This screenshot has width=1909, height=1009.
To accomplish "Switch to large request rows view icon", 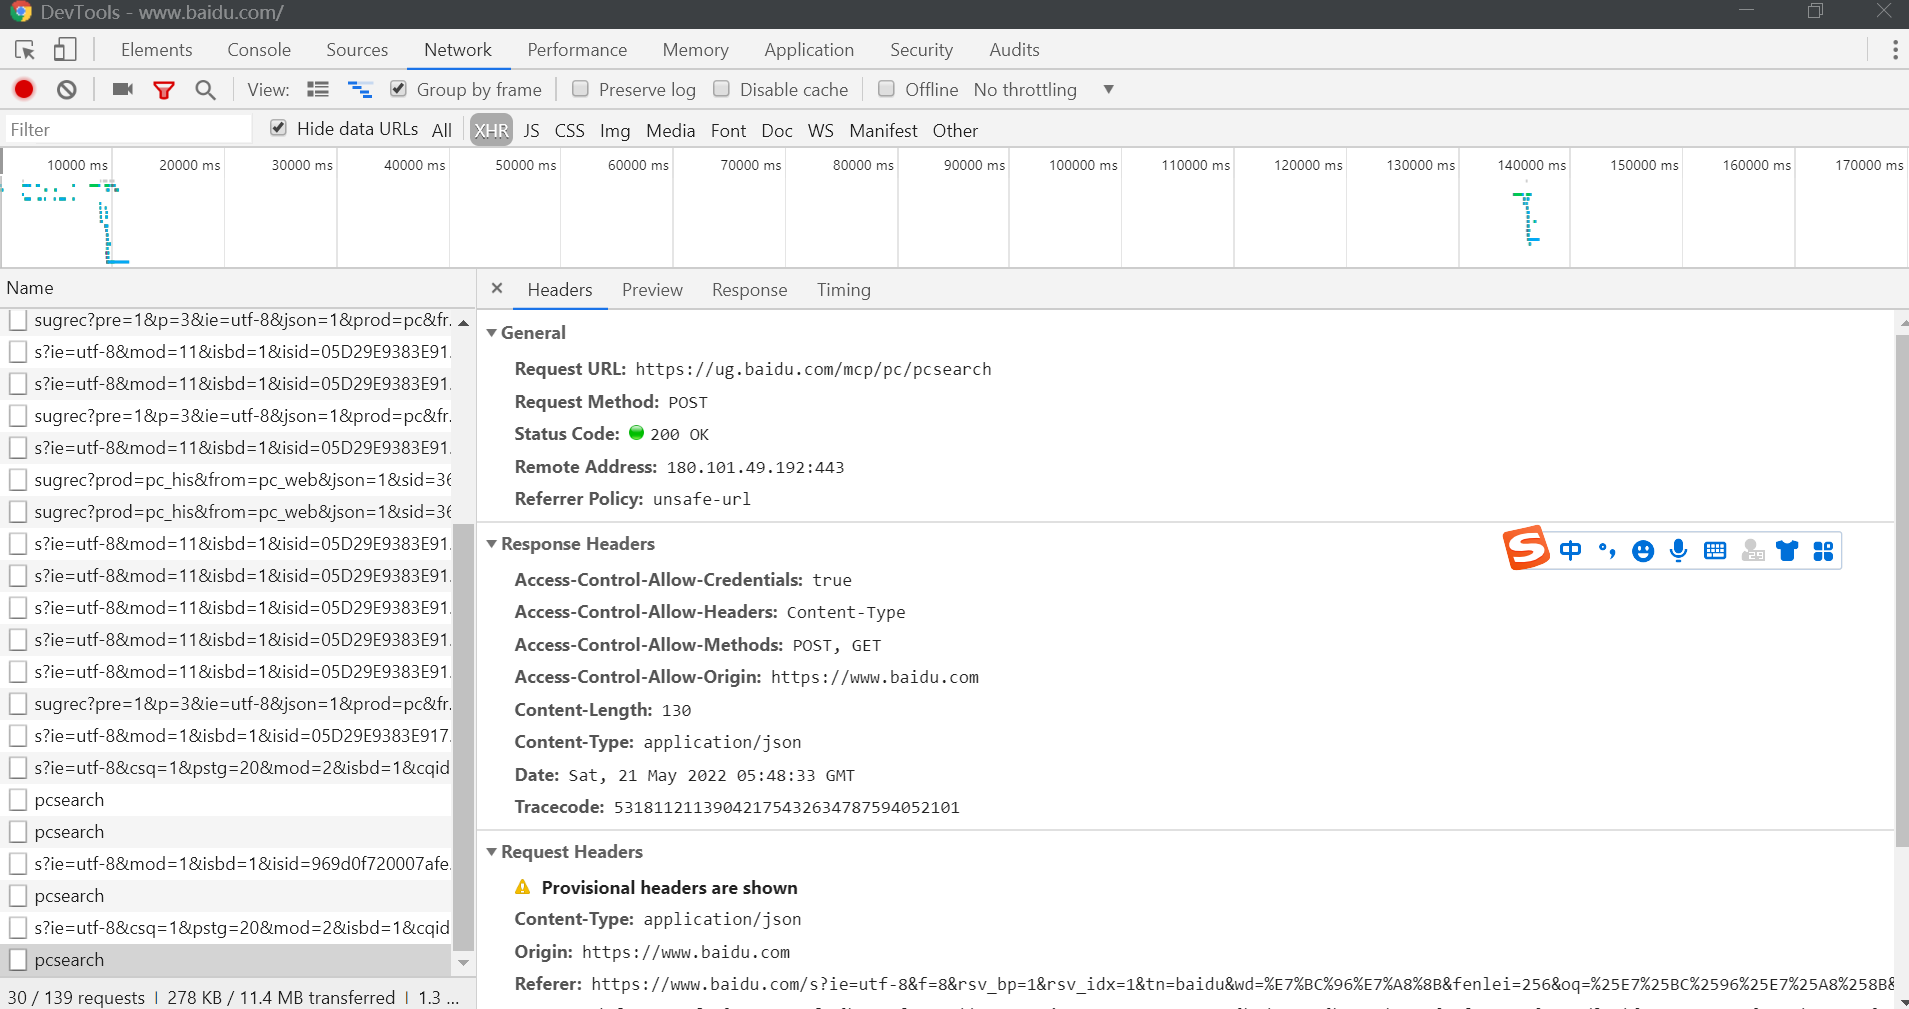I will click(x=318, y=90).
